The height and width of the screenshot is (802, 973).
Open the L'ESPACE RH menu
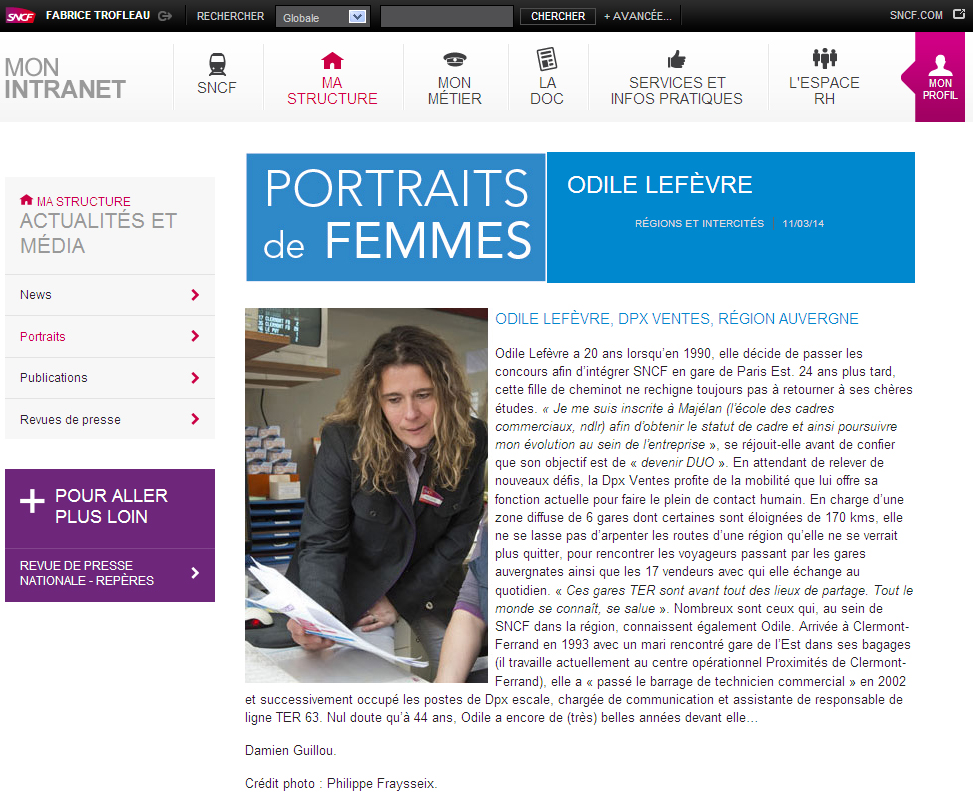pos(824,91)
